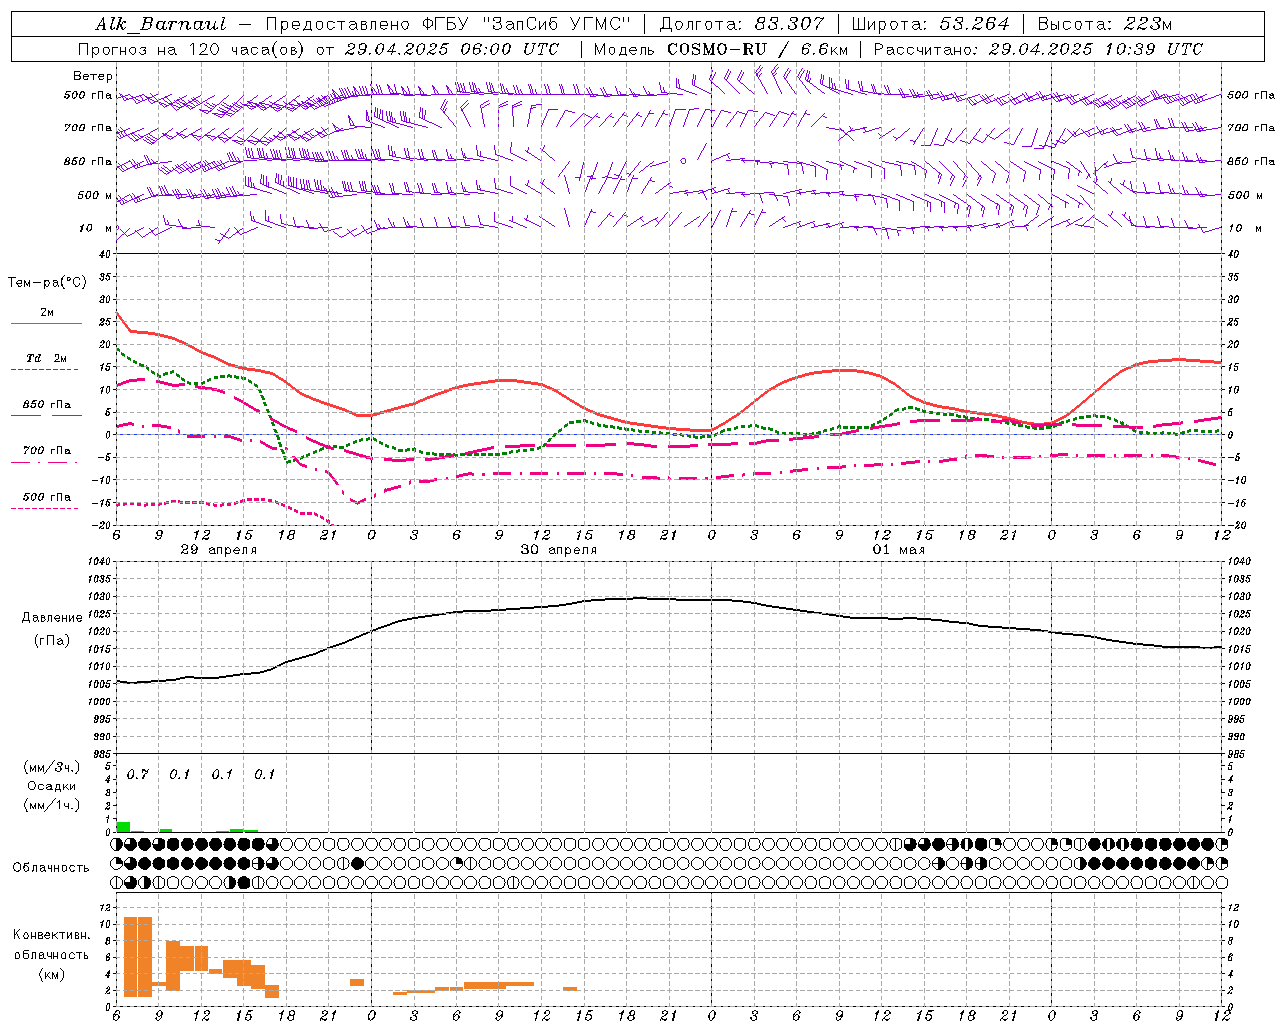Click the Тем-ра(°C) temperature axis label
The width and height of the screenshot is (1280, 1024).
47,283
